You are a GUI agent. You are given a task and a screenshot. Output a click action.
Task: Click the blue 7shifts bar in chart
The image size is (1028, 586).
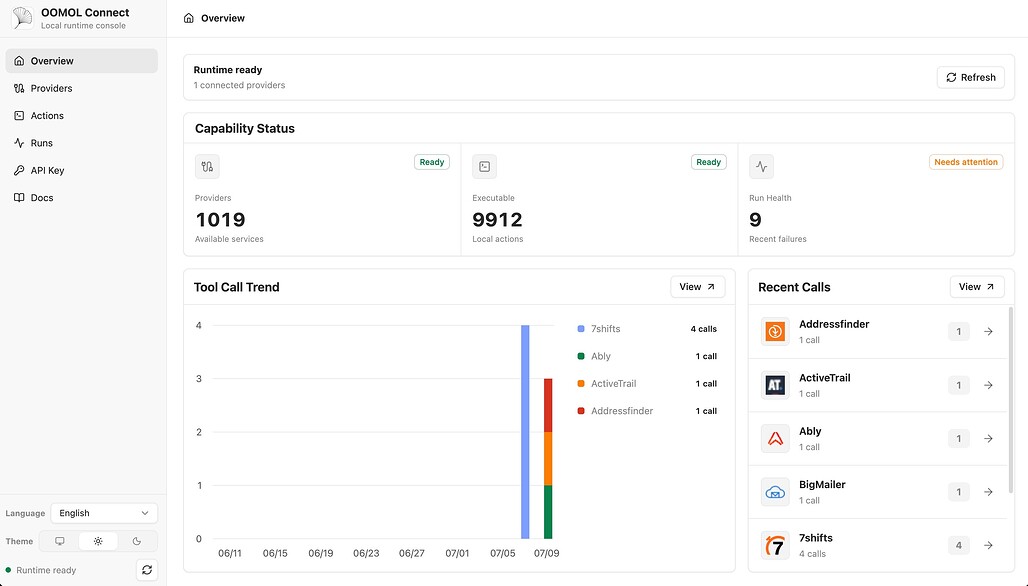tap(525, 432)
